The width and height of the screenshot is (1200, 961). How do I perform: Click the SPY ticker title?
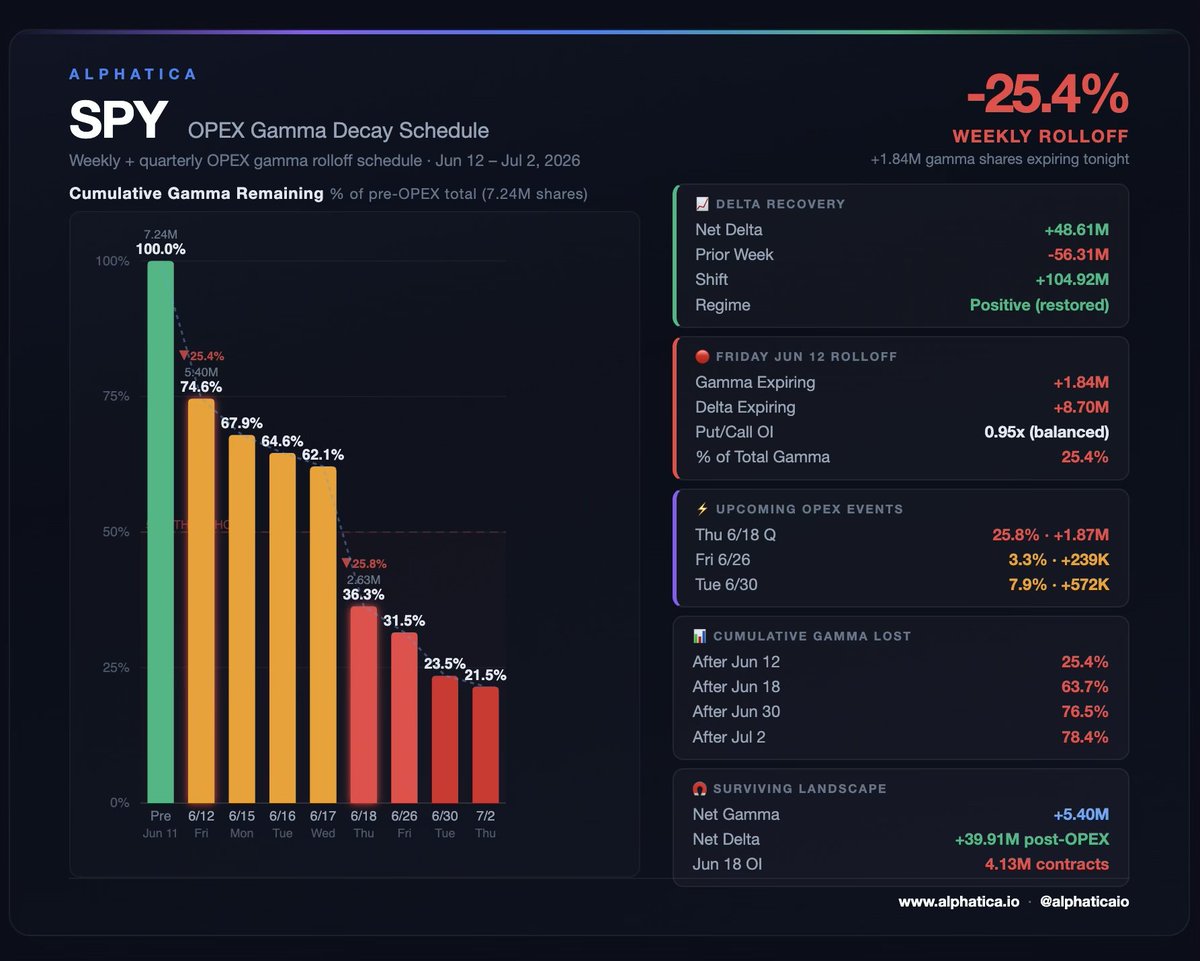[x=118, y=121]
